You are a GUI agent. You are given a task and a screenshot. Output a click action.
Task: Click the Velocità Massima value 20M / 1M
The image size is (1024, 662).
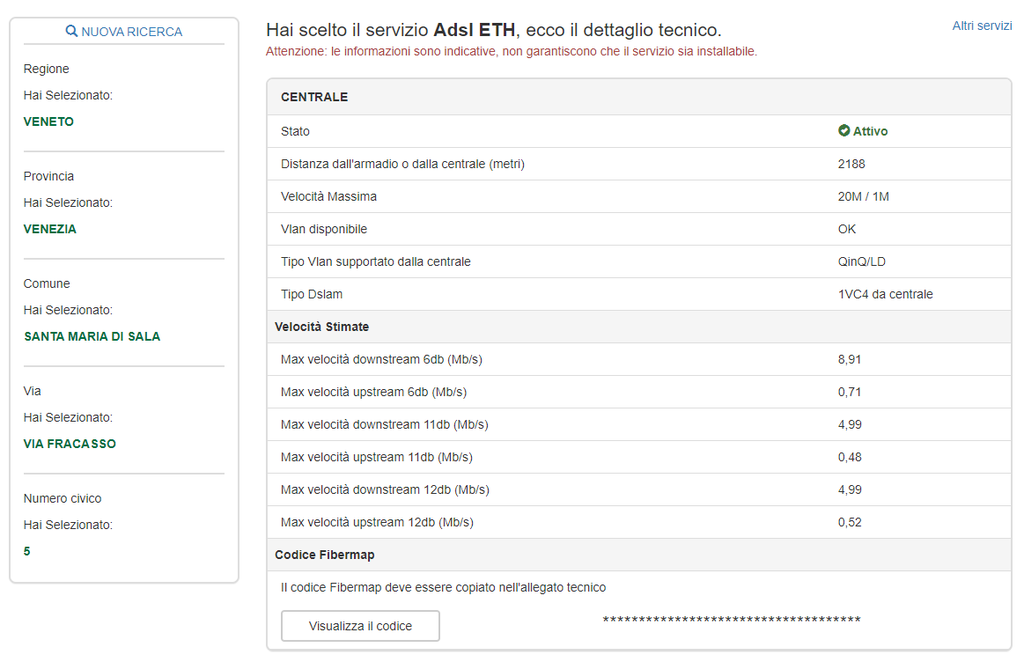point(863,197)
